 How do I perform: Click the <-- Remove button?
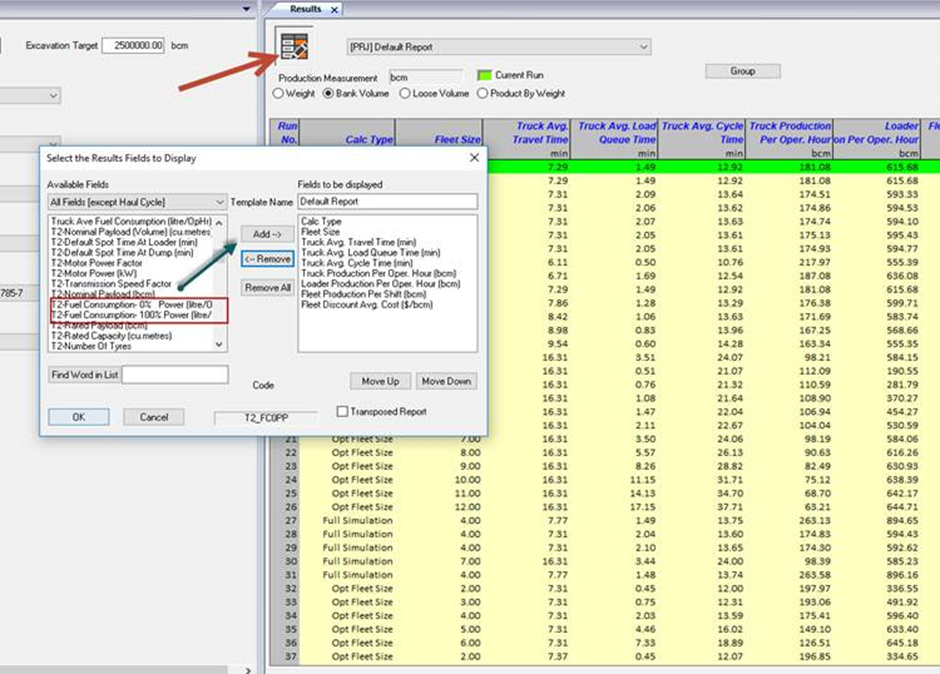[267, 259]
